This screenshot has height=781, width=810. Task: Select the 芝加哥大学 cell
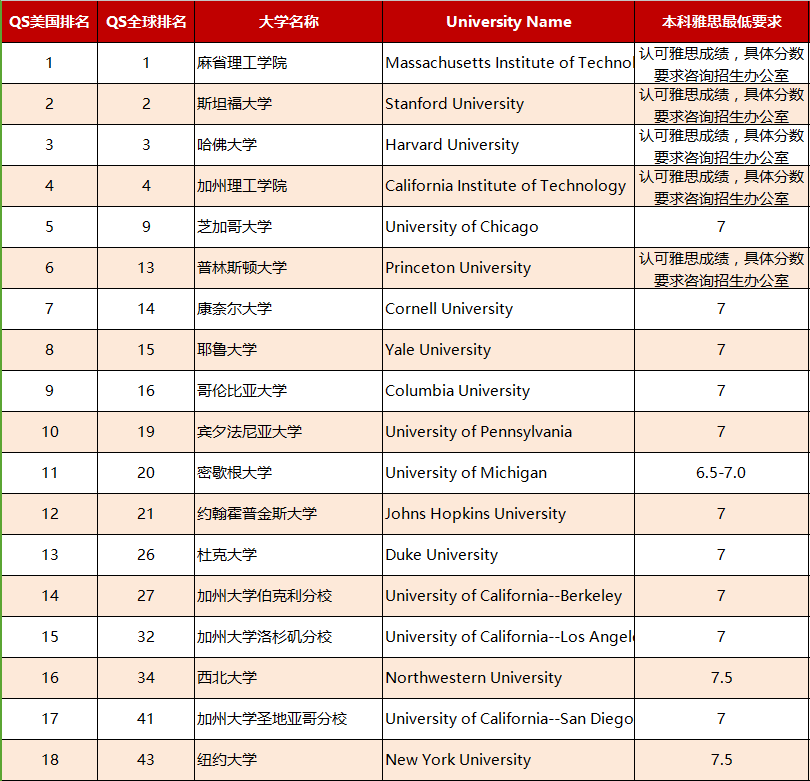(x=288, y=227)
